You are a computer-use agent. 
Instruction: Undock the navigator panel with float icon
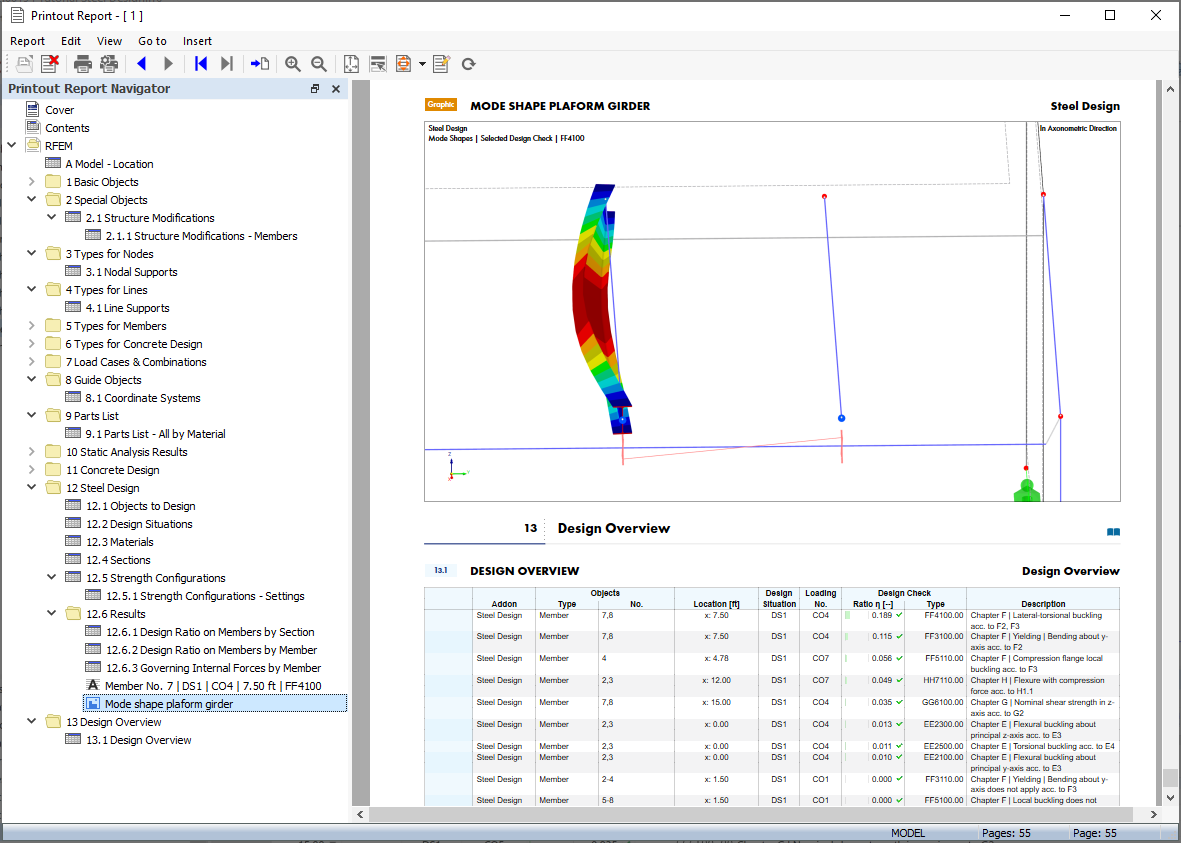[x=315, y=89]
